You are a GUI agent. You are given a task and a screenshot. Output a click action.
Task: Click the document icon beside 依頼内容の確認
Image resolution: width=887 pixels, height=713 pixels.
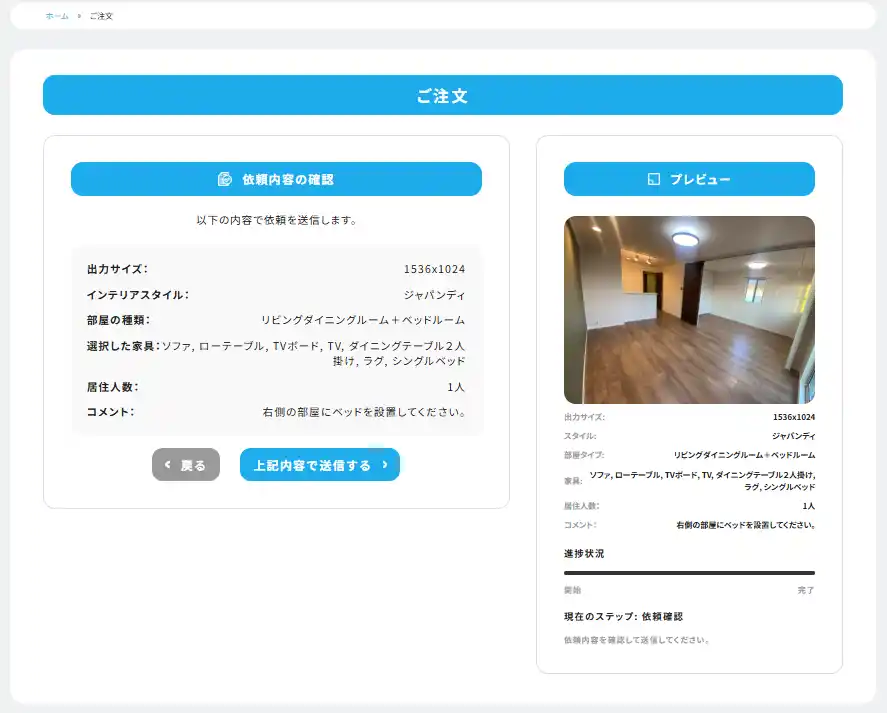[225, 179]
